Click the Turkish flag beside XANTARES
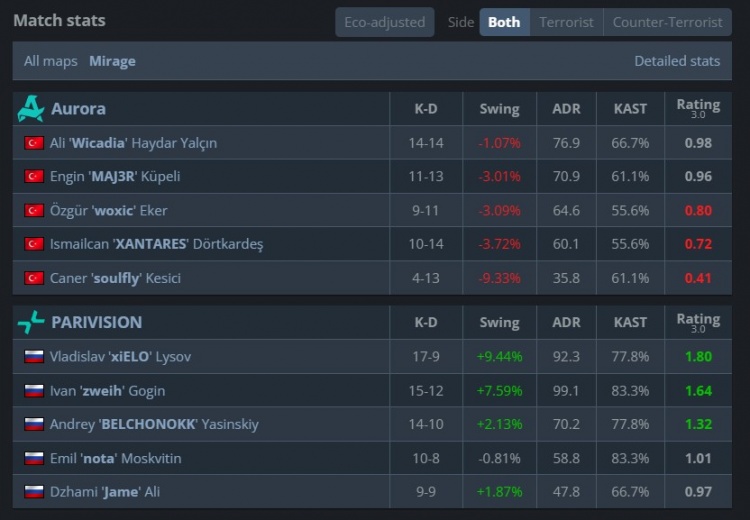The image size is (750, 520). [33, 244]
